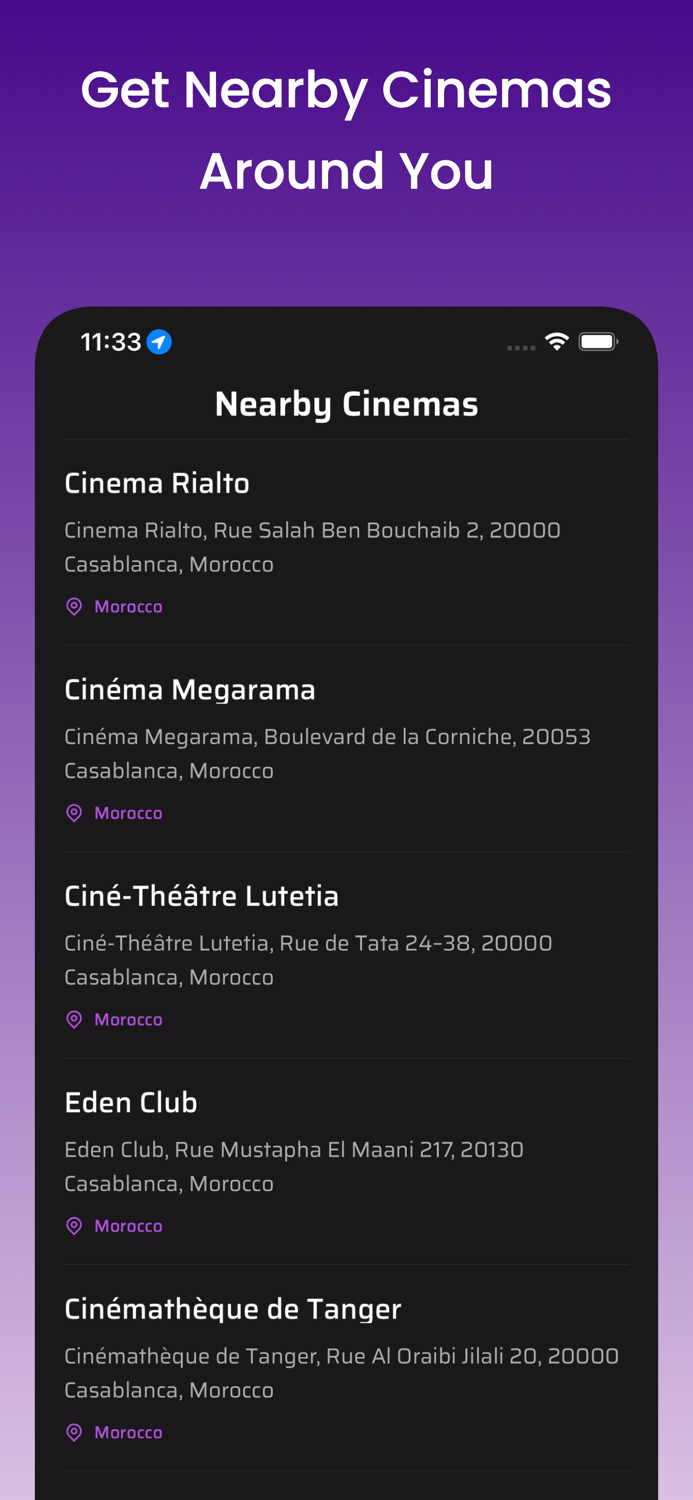Tap the location pin icon next to Cinema Rialto's Morocco tag

pyautogui.click(x=74, y=606)
